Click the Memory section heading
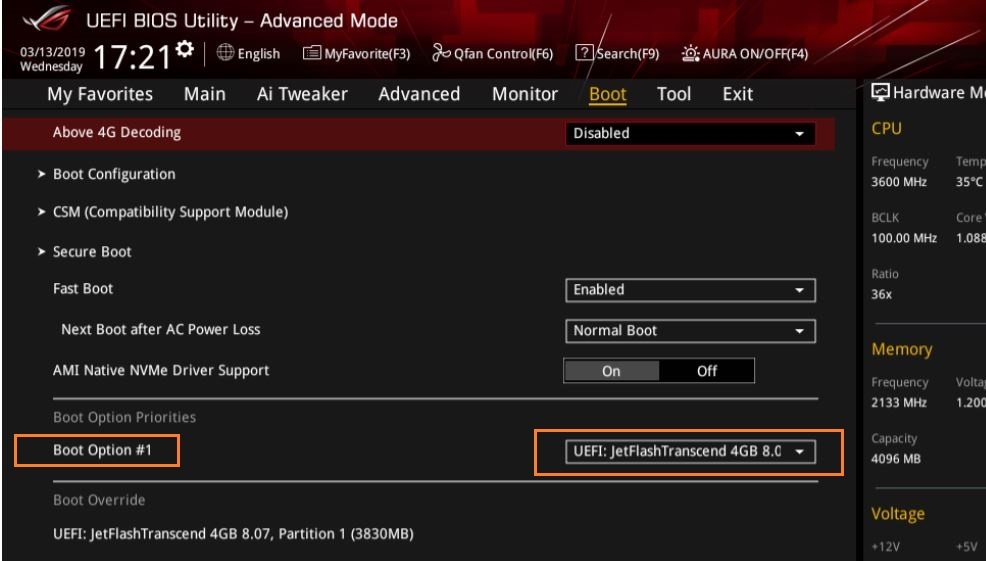The height and width of the screenshot is (561, 986). point(902,350)
